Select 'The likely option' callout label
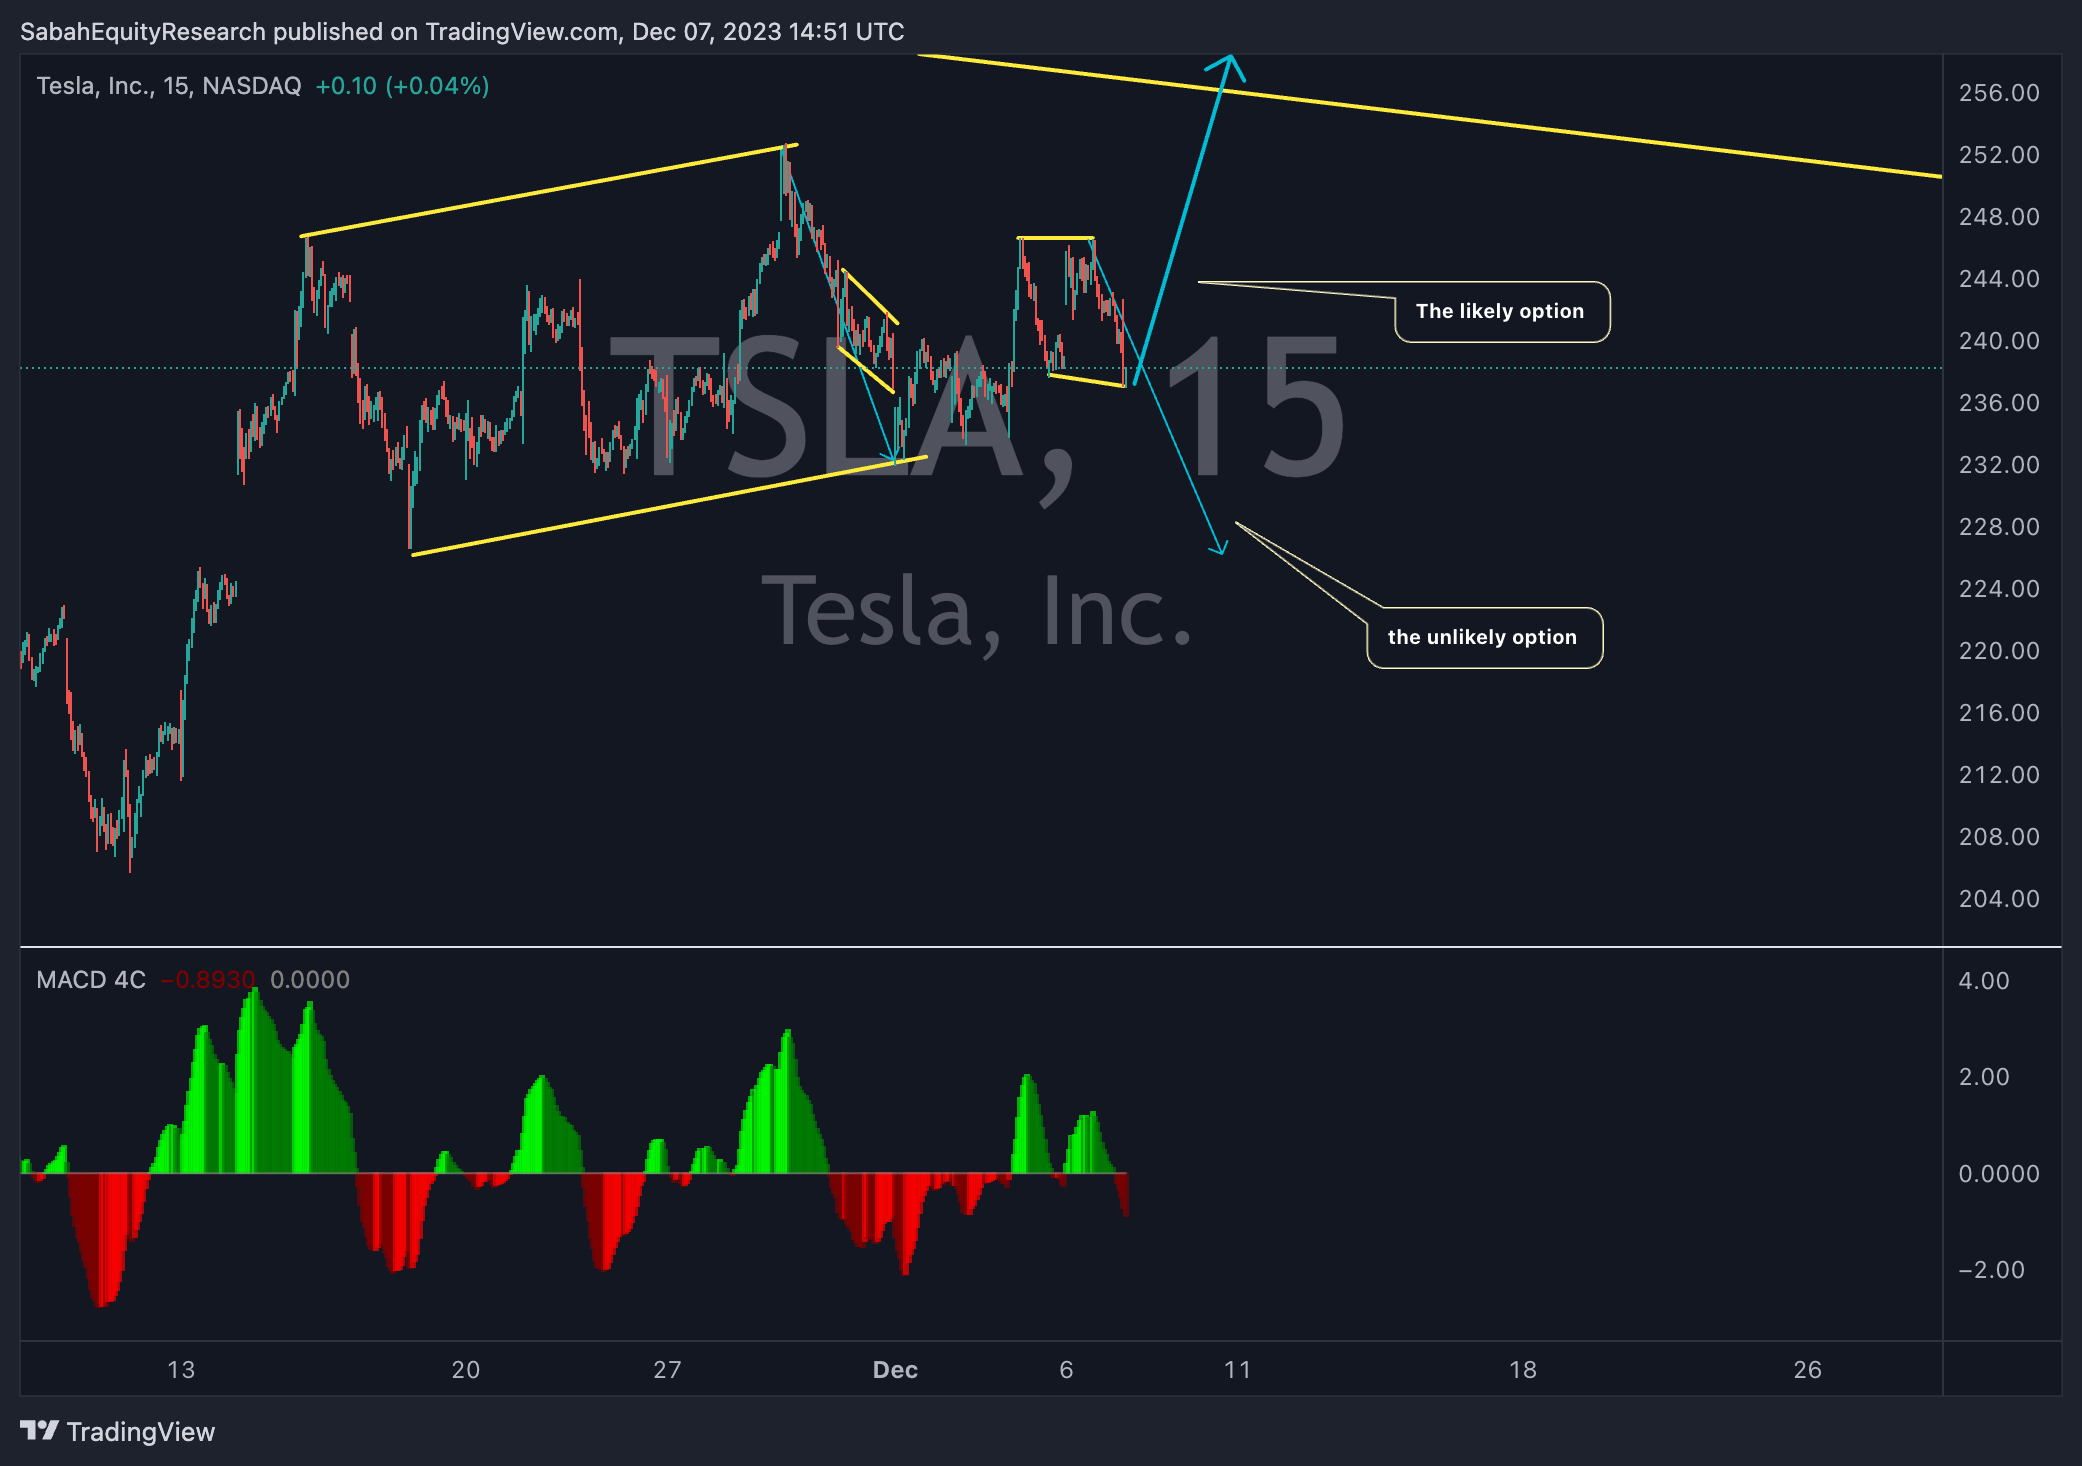The image size is (2082, 1466). (1500, 311)
